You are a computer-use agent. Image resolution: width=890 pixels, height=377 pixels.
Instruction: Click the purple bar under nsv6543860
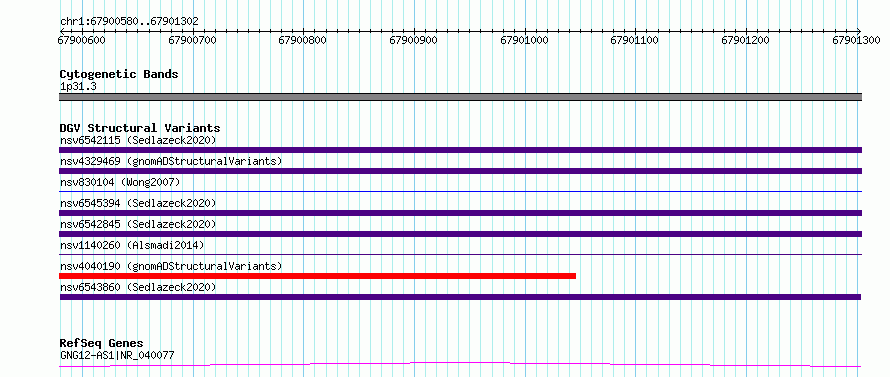click(x=460, y=297)
